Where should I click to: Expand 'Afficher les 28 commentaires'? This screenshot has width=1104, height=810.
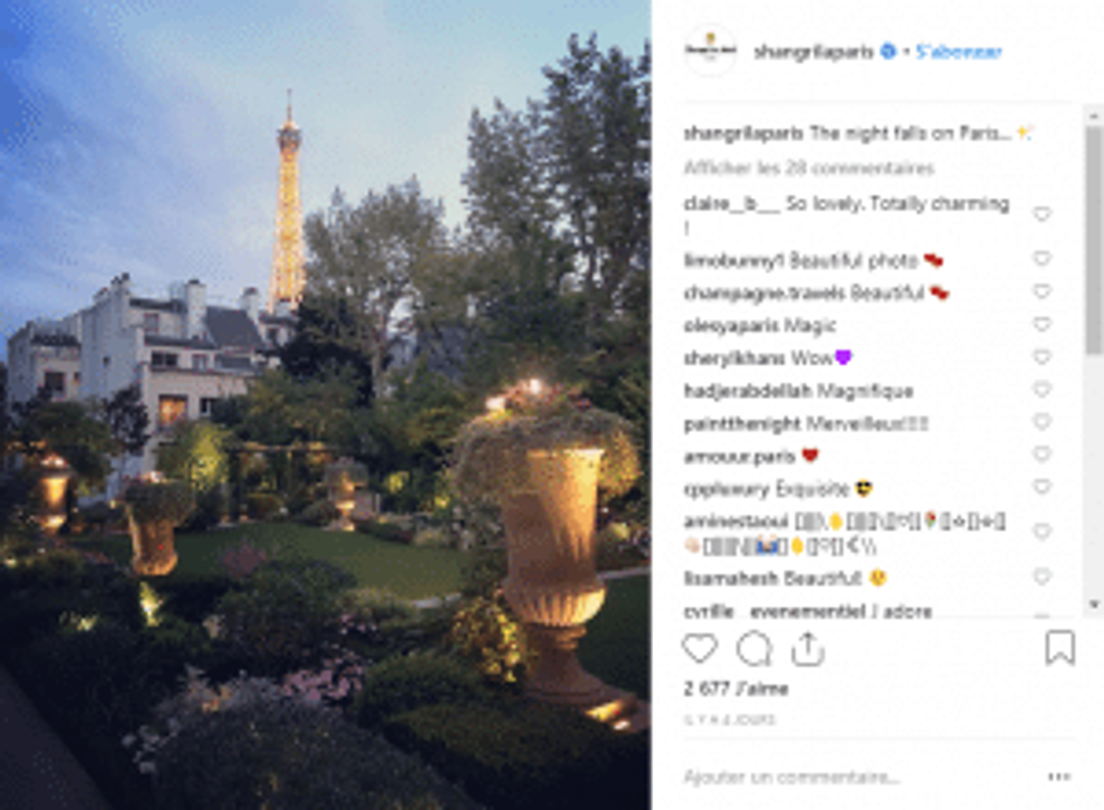click(x=809, y=168)
